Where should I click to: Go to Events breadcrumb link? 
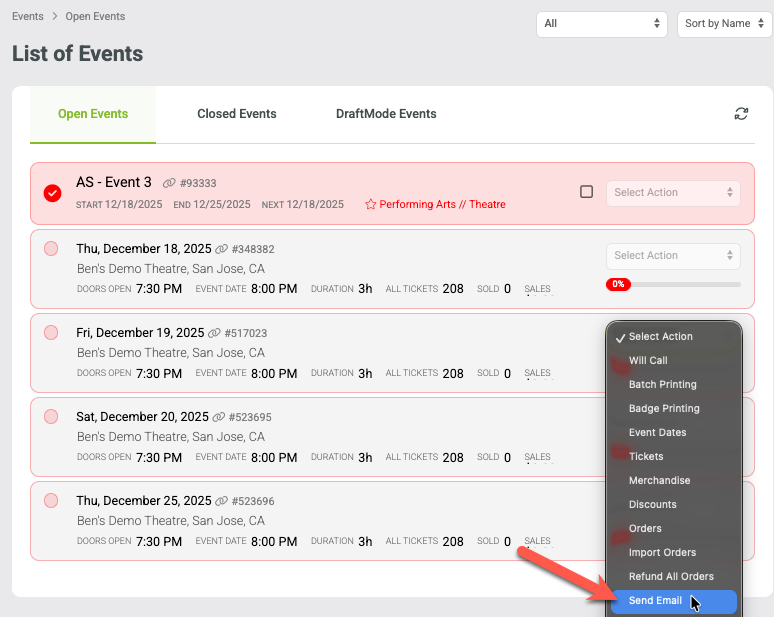(28, 16)
